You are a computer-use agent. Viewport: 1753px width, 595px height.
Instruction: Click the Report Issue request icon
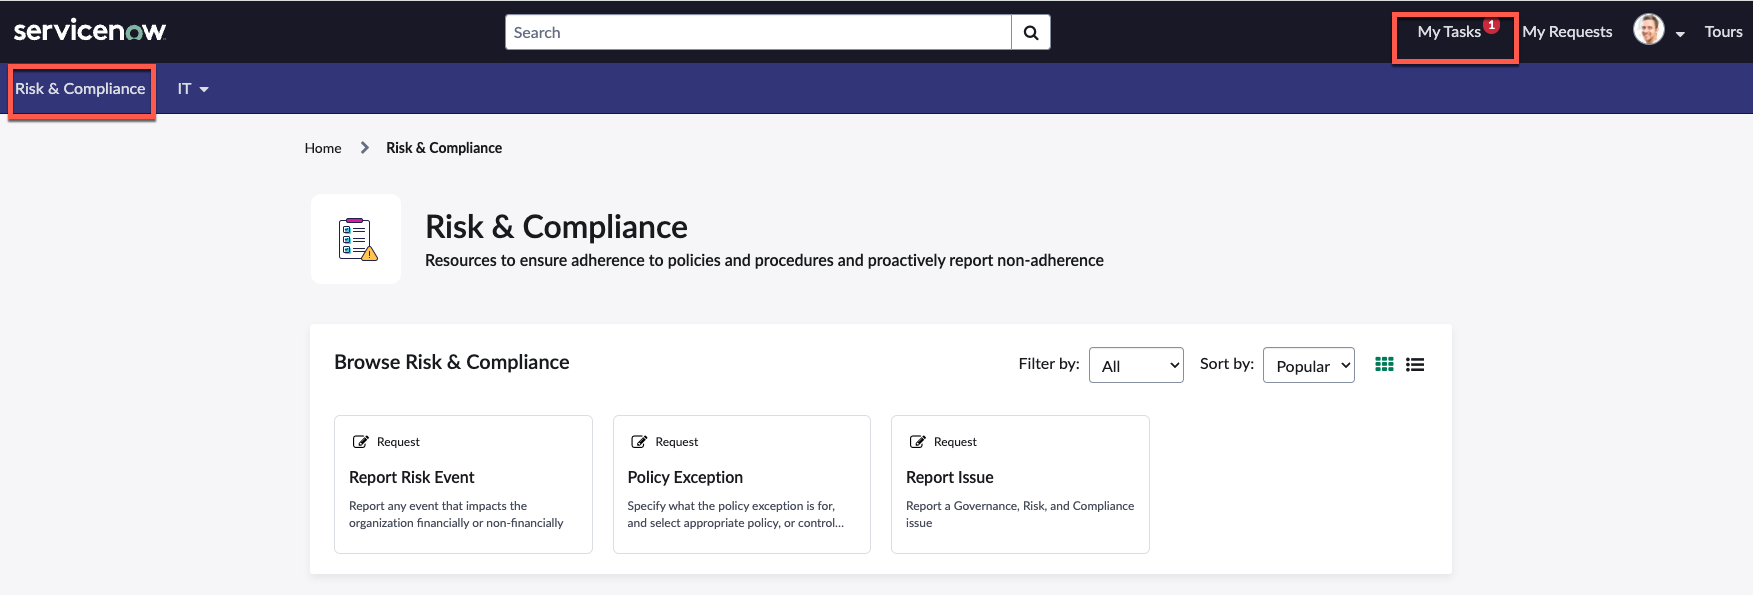(x=917, y=442)
